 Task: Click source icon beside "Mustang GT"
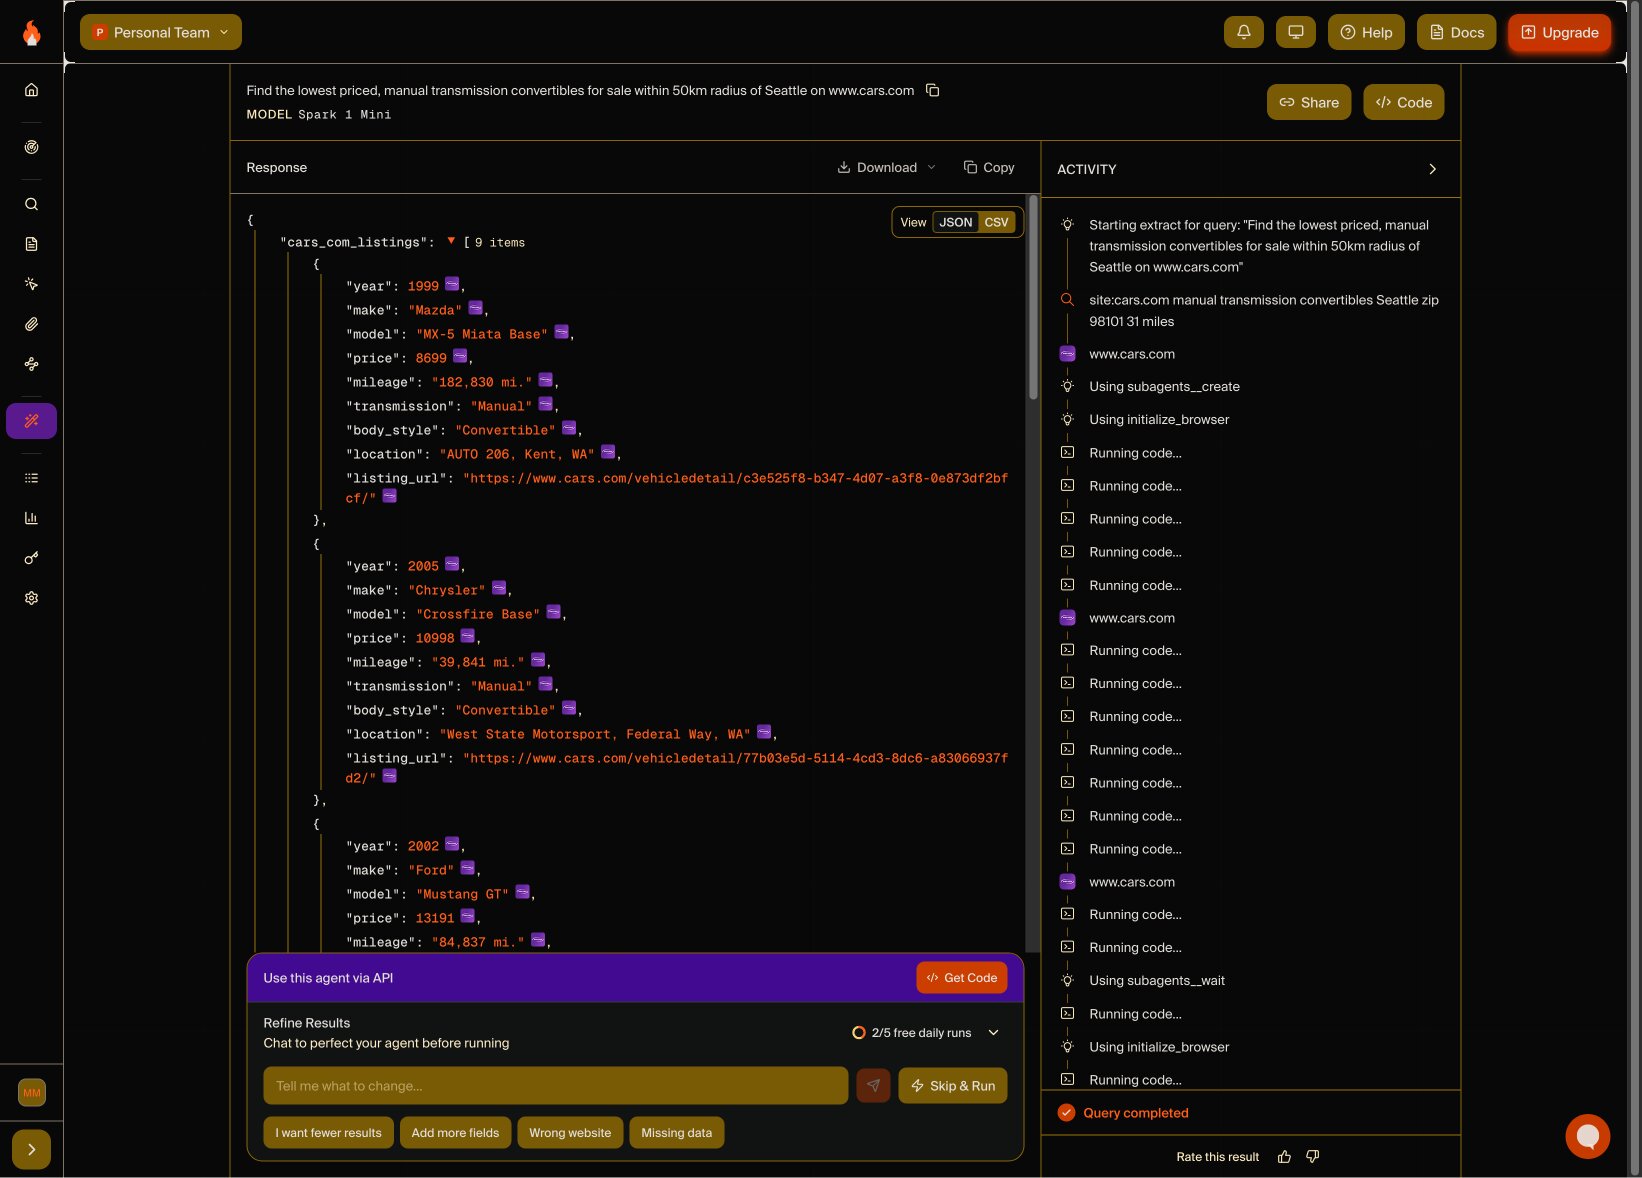(x=523, y=892)
